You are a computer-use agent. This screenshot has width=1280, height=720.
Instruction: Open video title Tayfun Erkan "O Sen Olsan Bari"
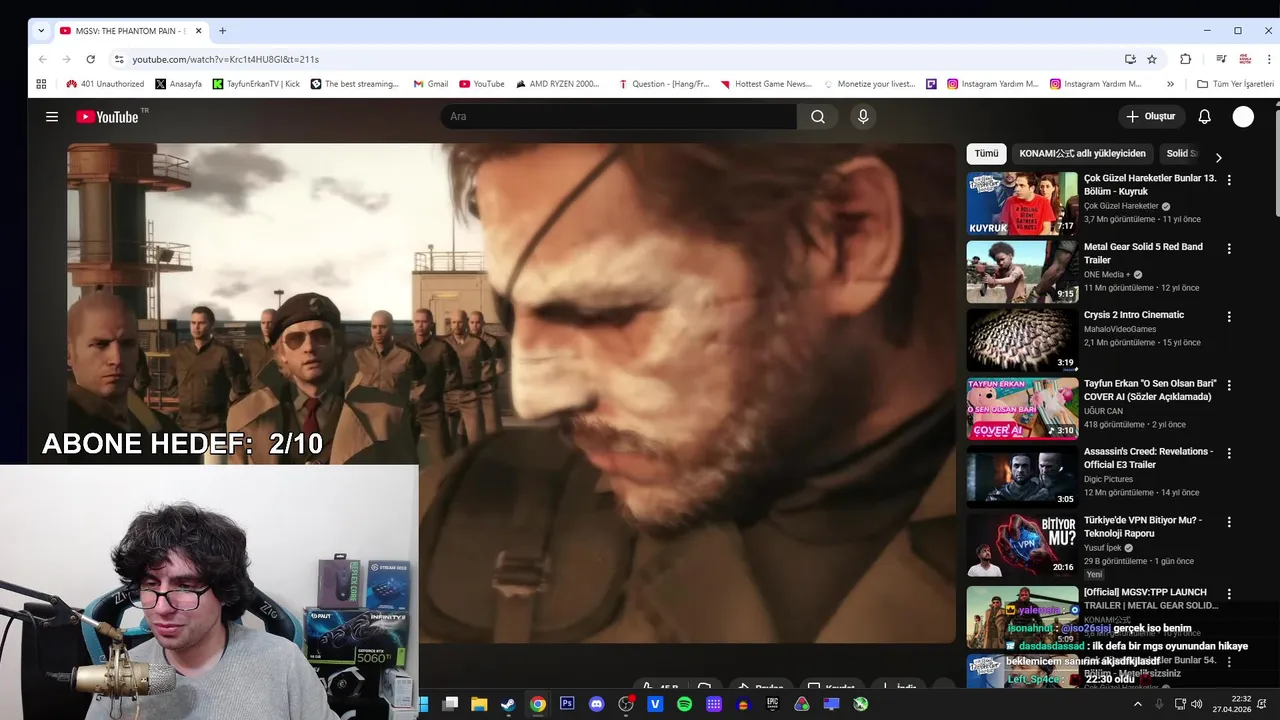pyautogui.click(x=1150, y=390)
